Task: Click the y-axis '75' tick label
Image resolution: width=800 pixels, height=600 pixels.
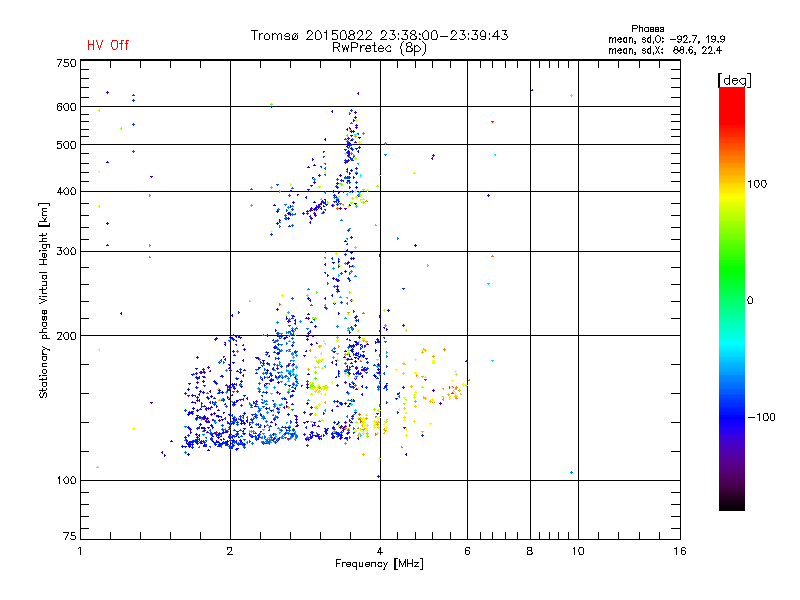Action: [x=70, y=536]
